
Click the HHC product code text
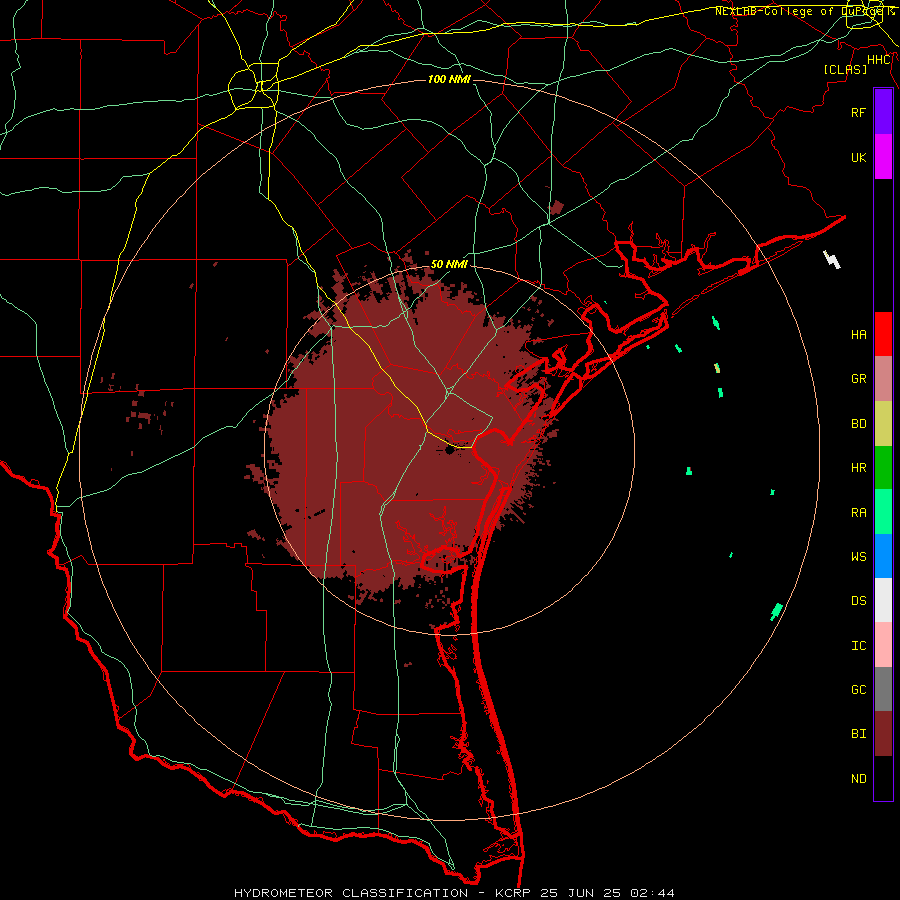tap(879, 60)
